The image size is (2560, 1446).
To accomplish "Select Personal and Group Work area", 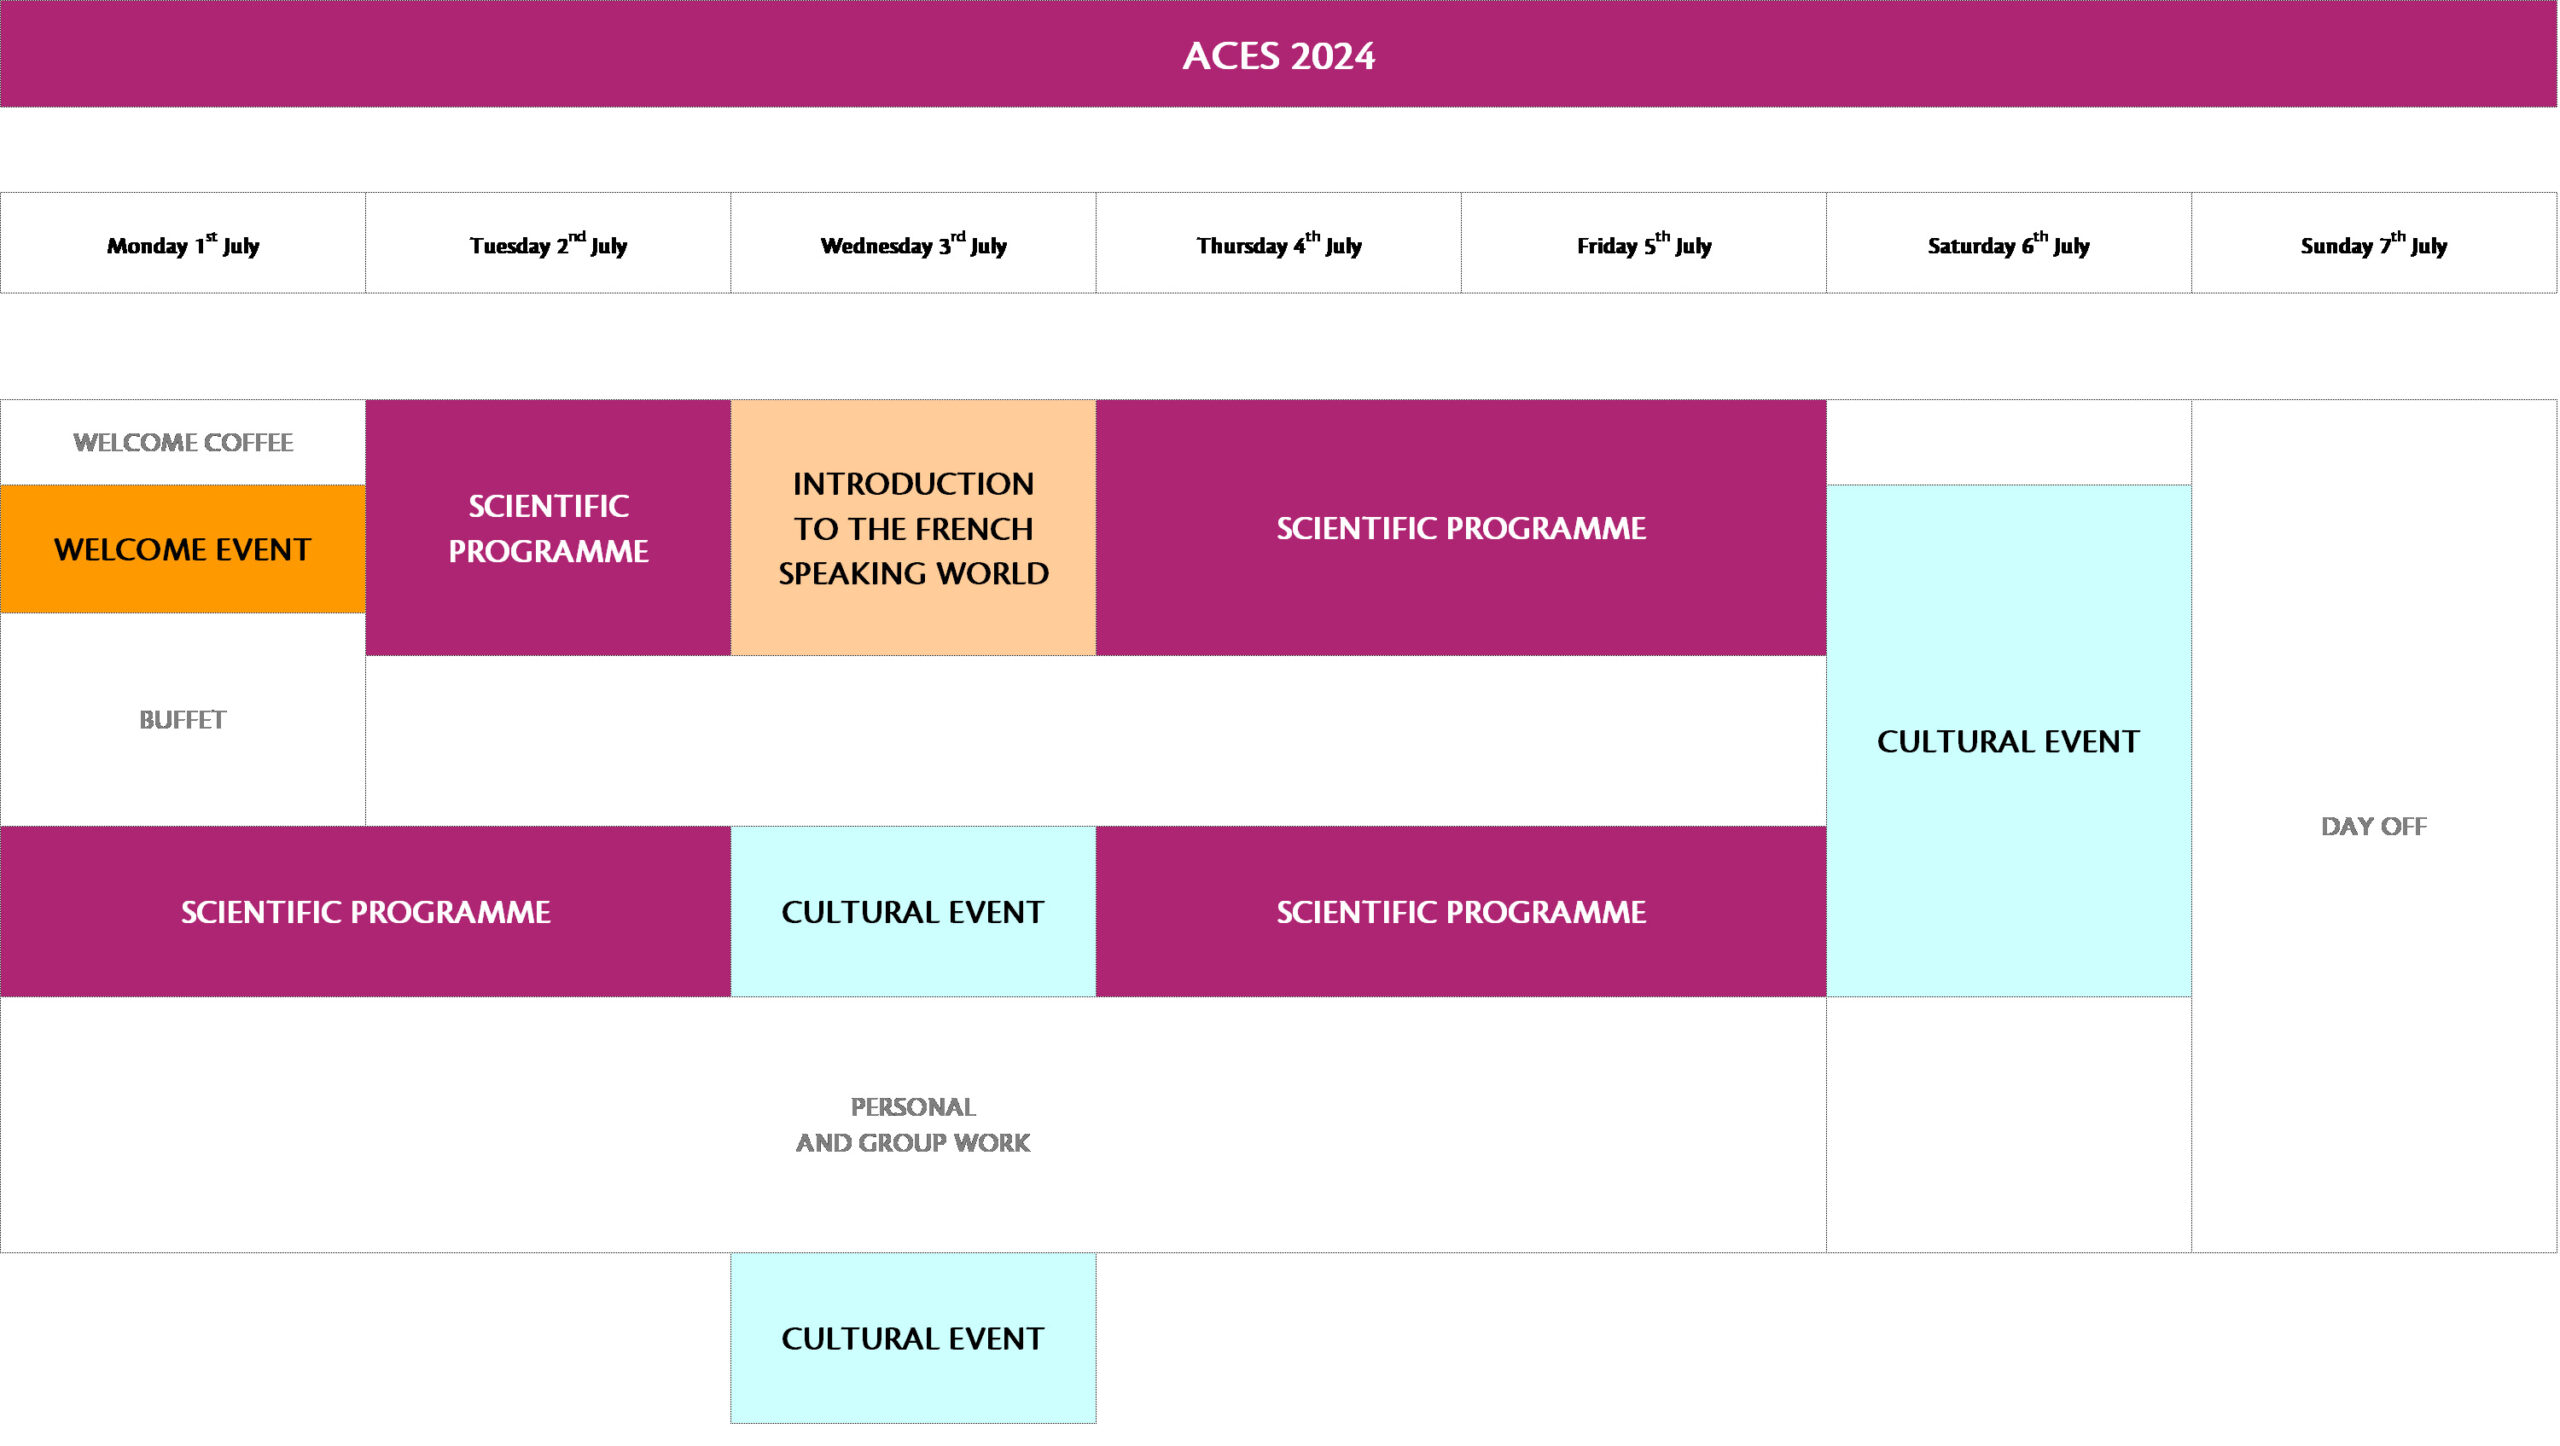I will click(913, 1124).
